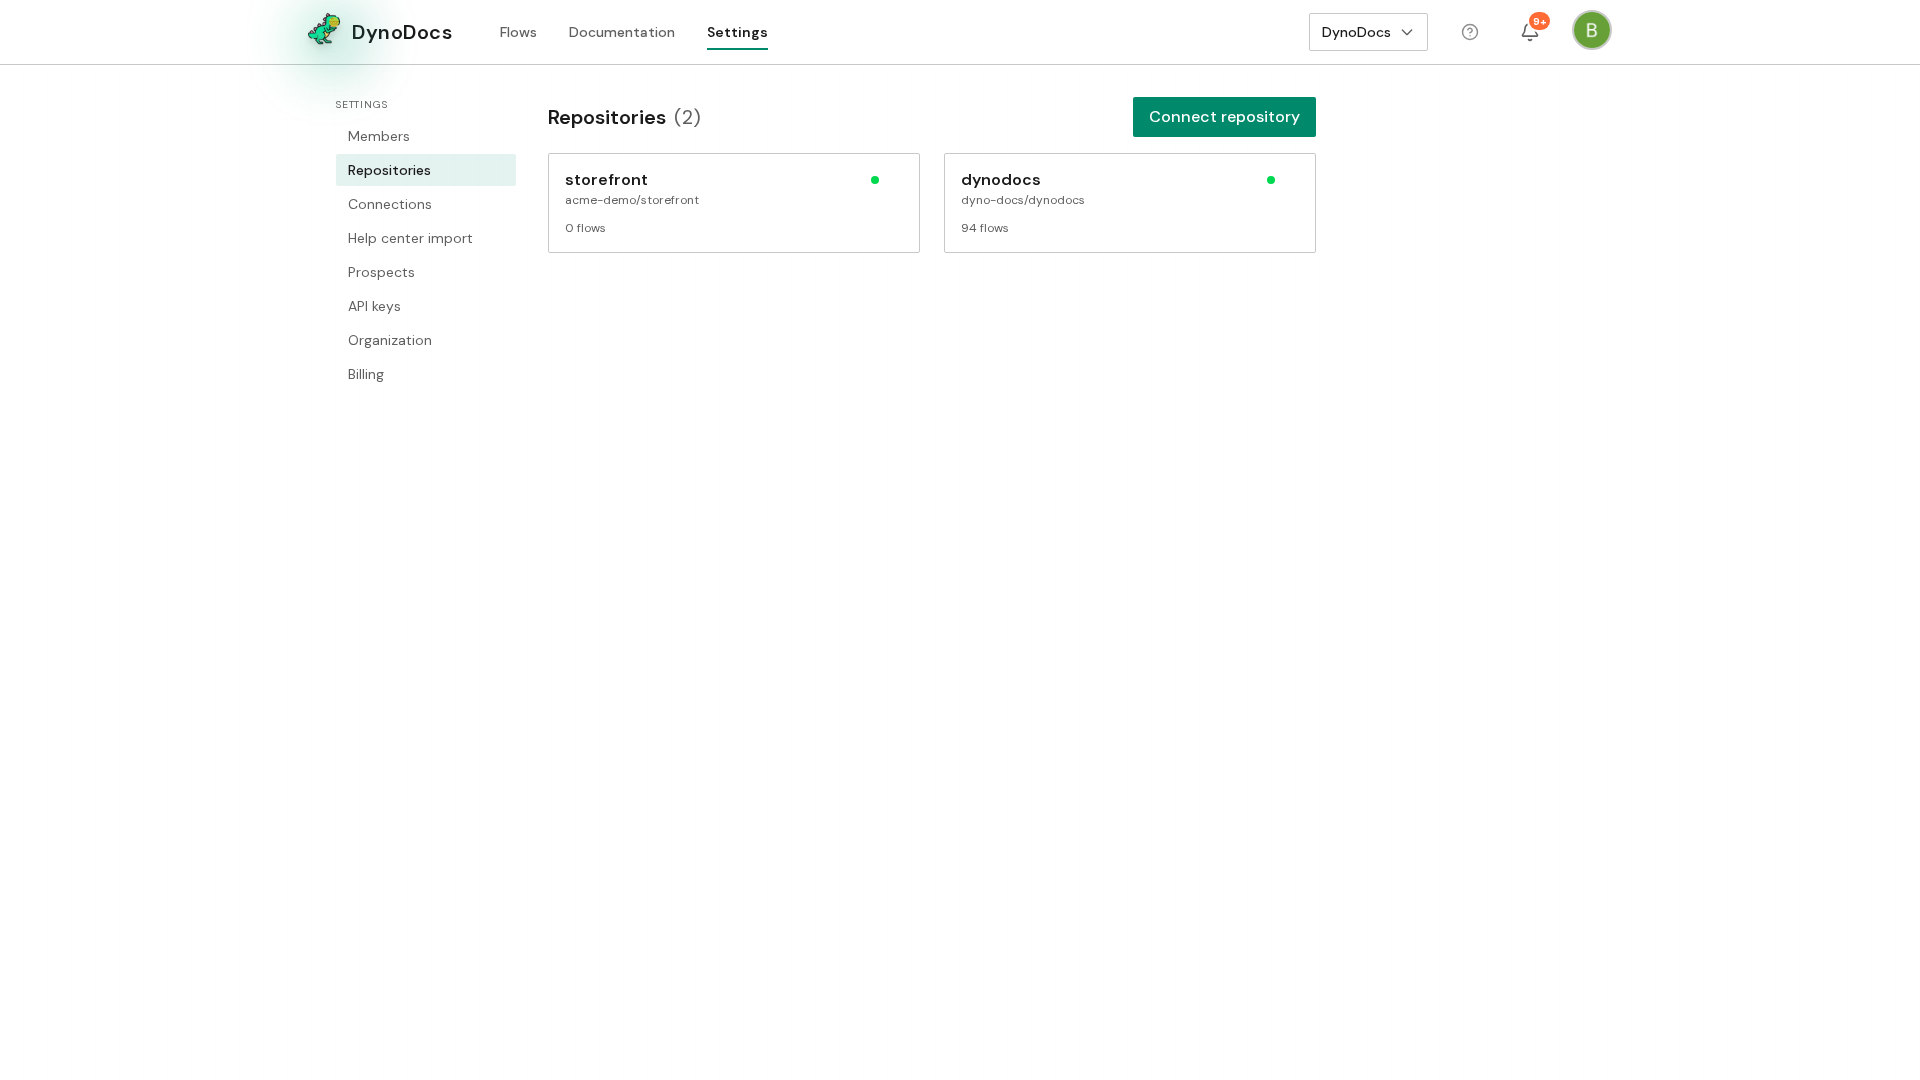Open the Documentation tab
This screenshot has height=1080, width=1920.
[x=622, y=32]
